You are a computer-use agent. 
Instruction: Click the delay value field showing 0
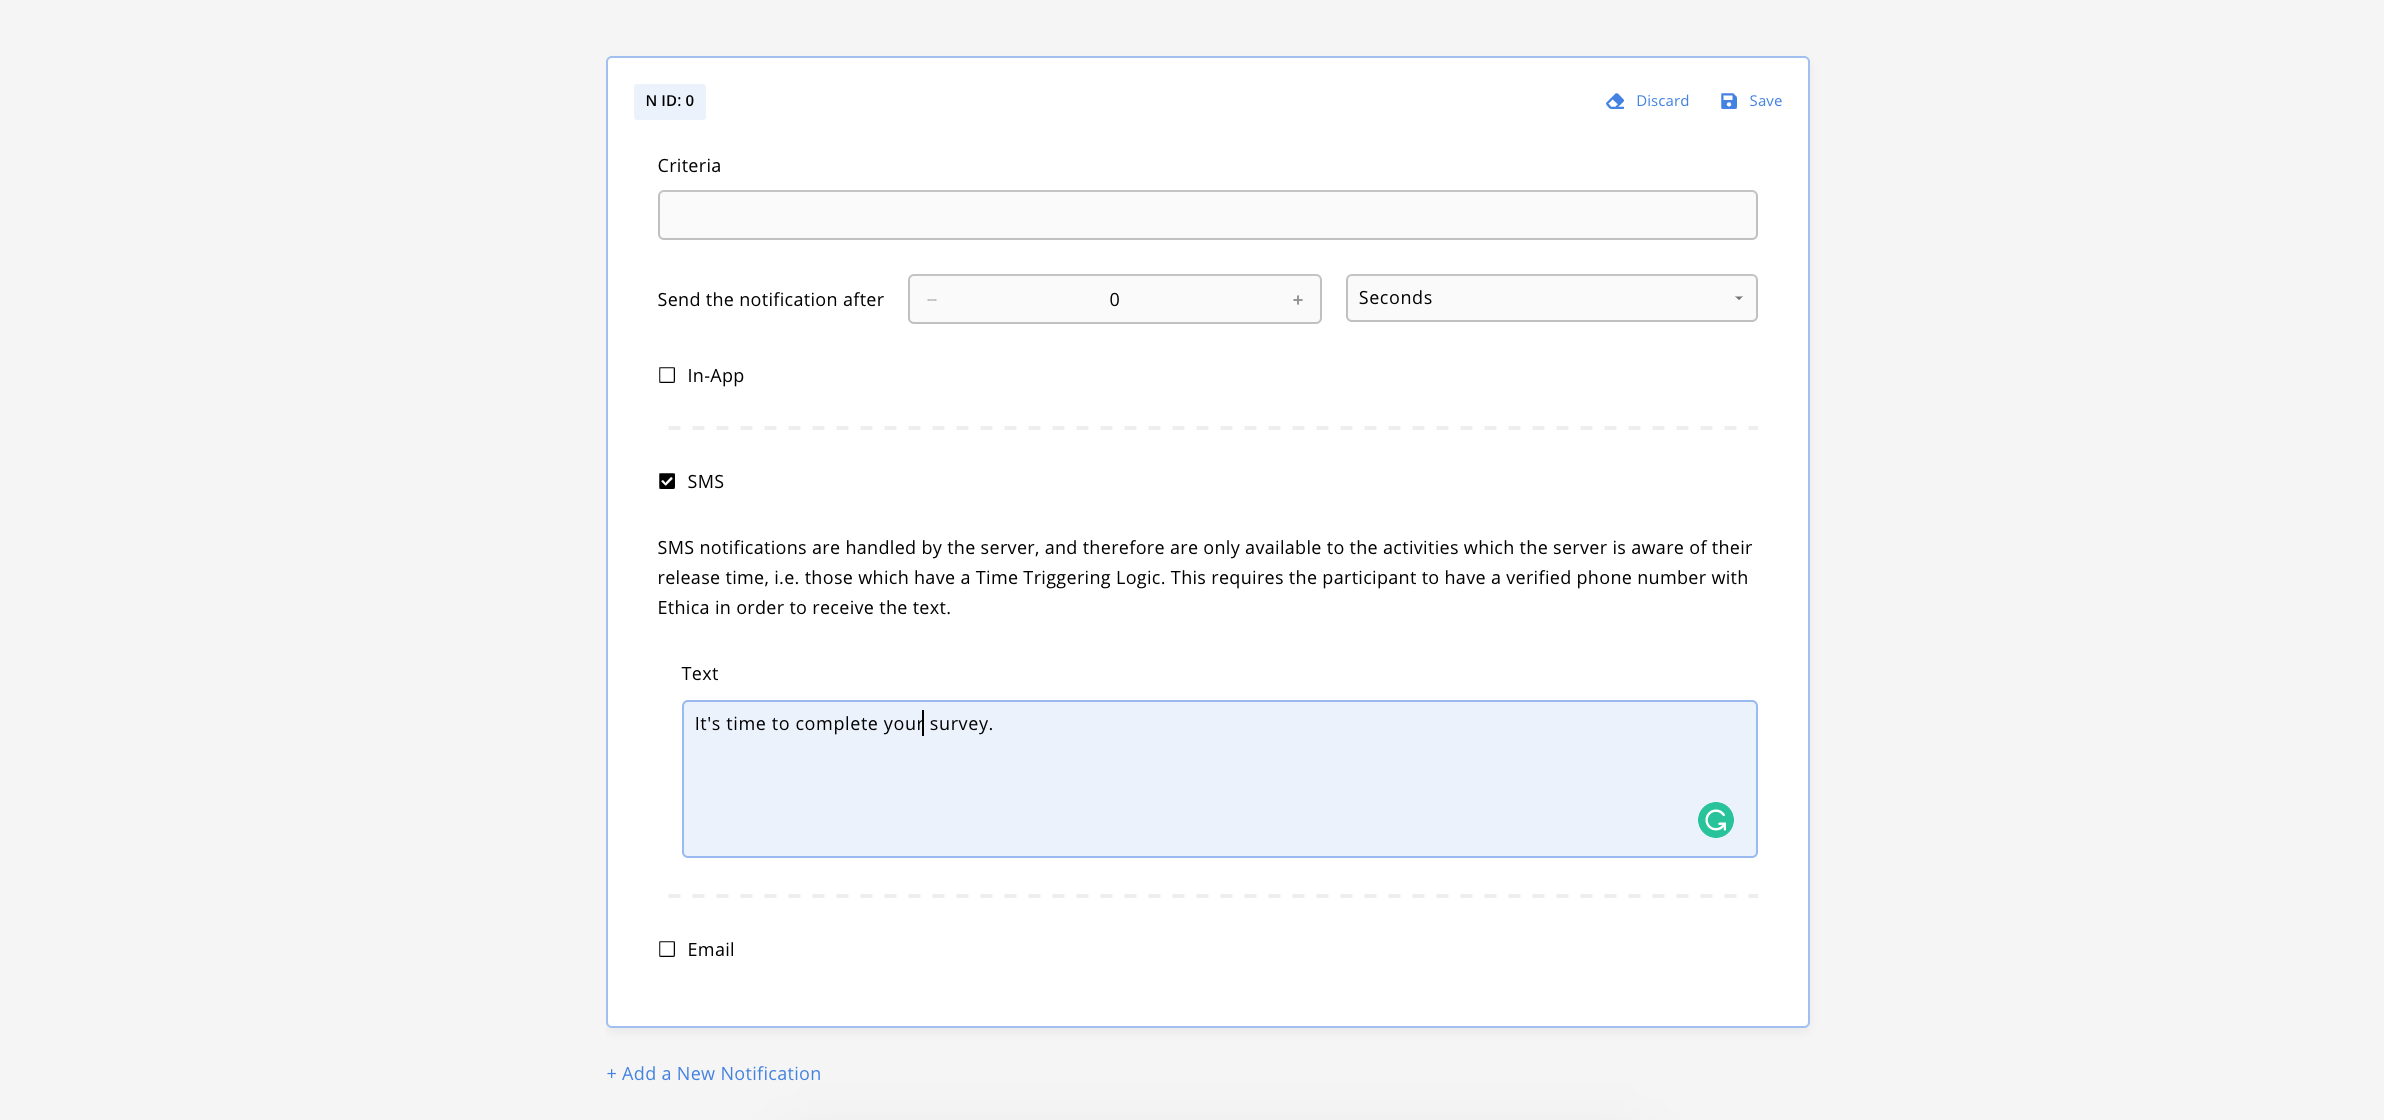pos(1114,300)
